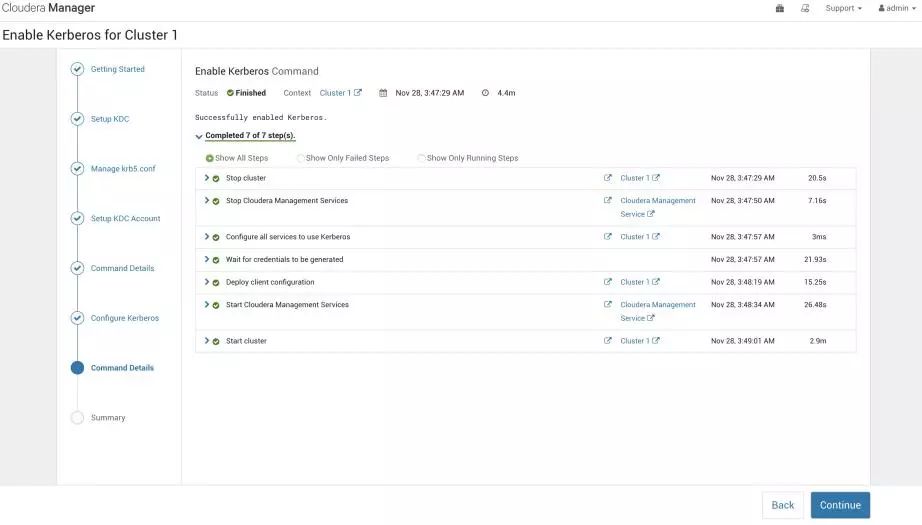Select Show All Steps radio button
Image resolution: width=922 pixels, height=525 pixels.
[x=210, y=158]
